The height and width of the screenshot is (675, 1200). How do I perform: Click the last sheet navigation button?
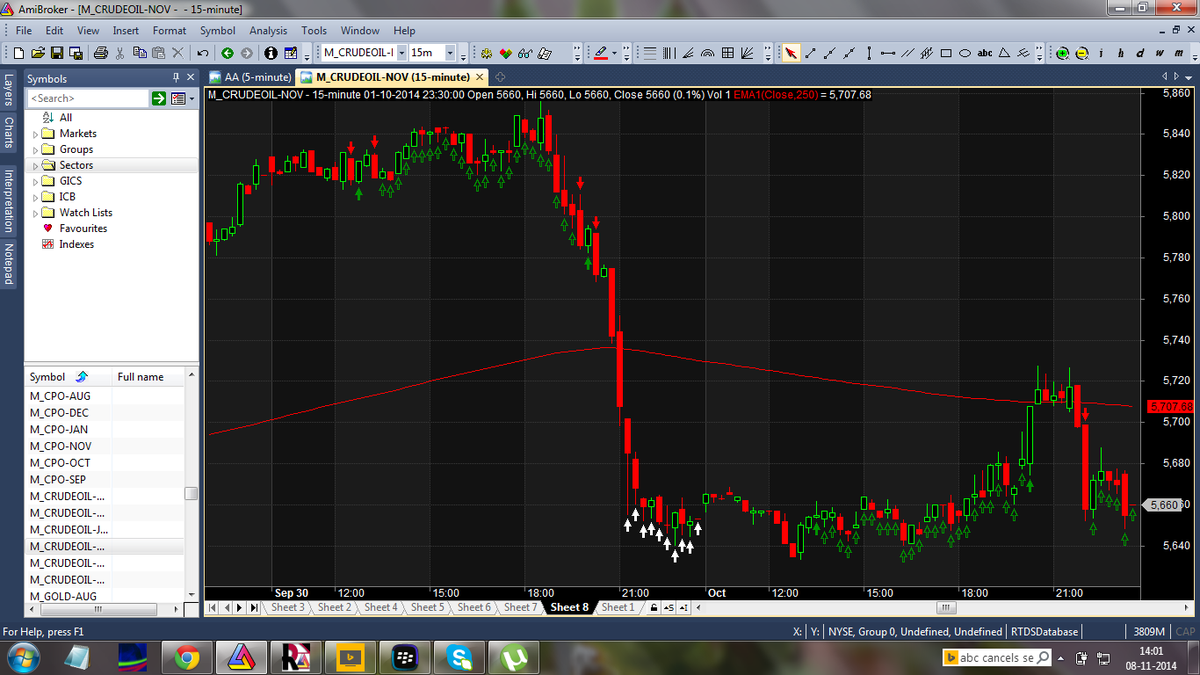[255, 607]
